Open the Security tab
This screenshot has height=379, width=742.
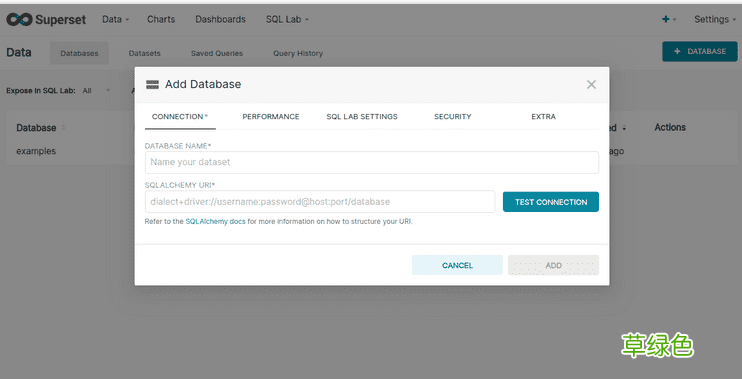(x=452, y=117)
